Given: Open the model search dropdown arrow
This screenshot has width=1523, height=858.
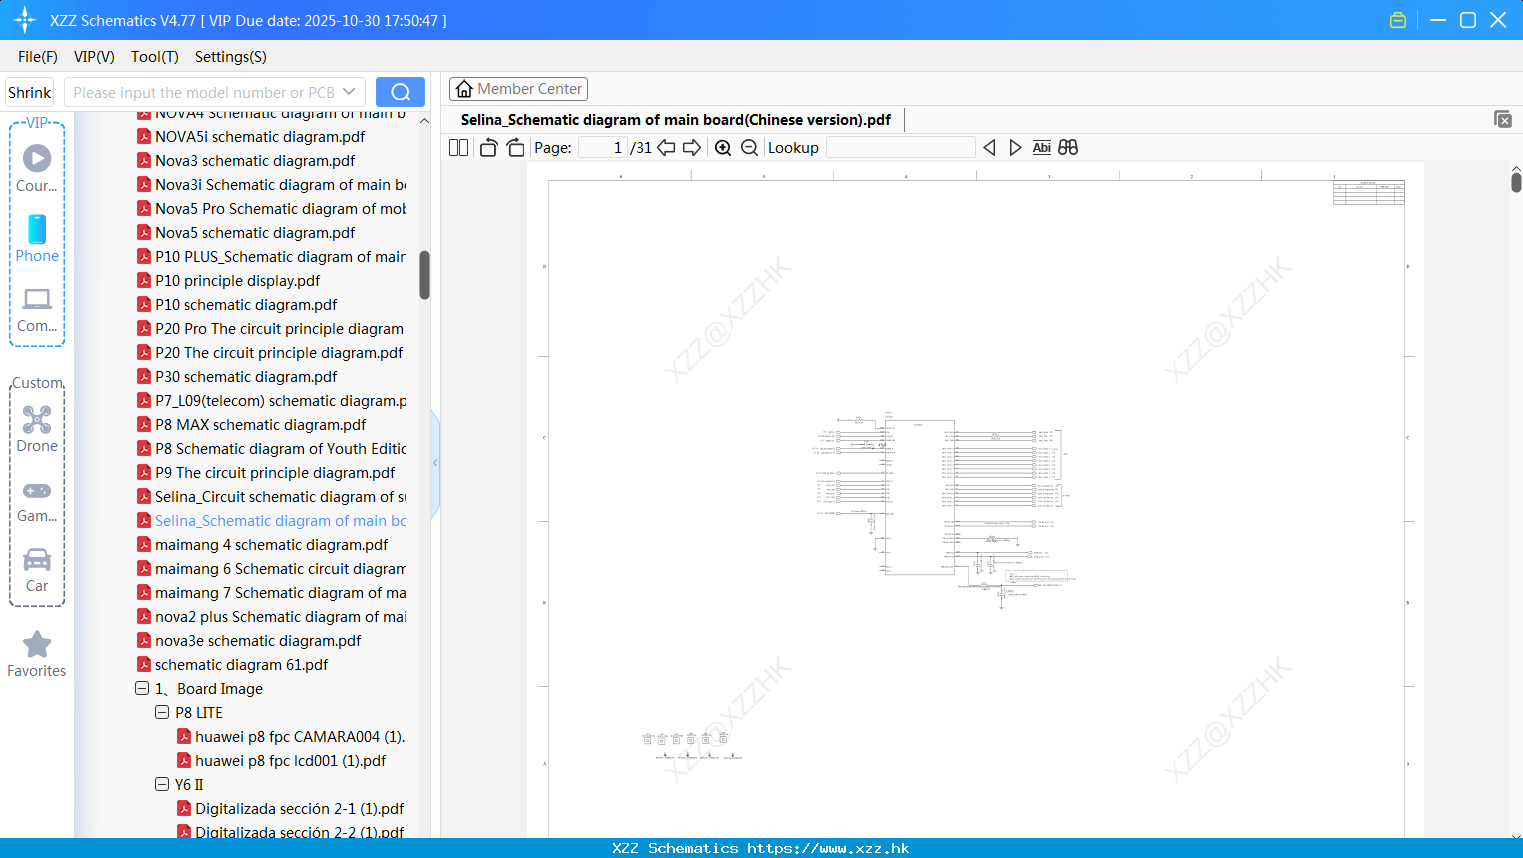Looking at the screenshot, I should coord(349,92).
